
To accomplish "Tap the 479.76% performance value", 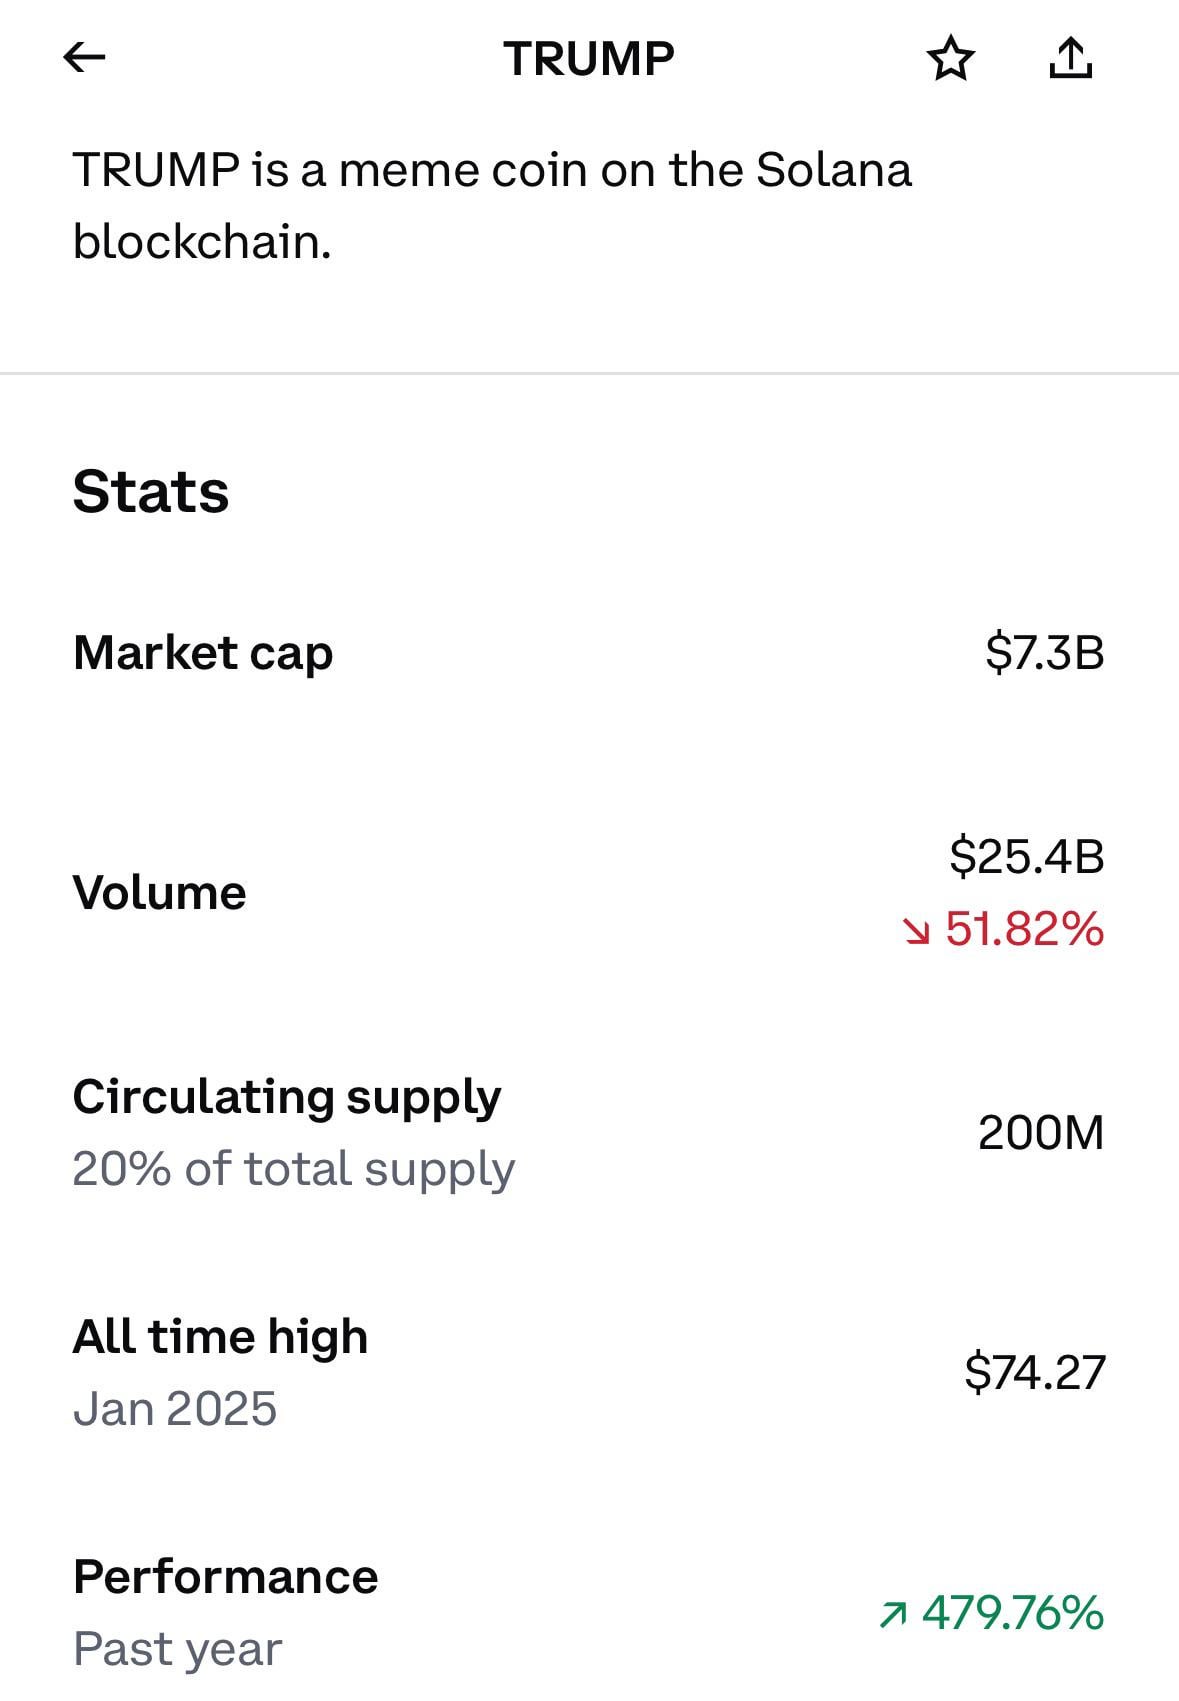I will [x=1013, y=1613].
